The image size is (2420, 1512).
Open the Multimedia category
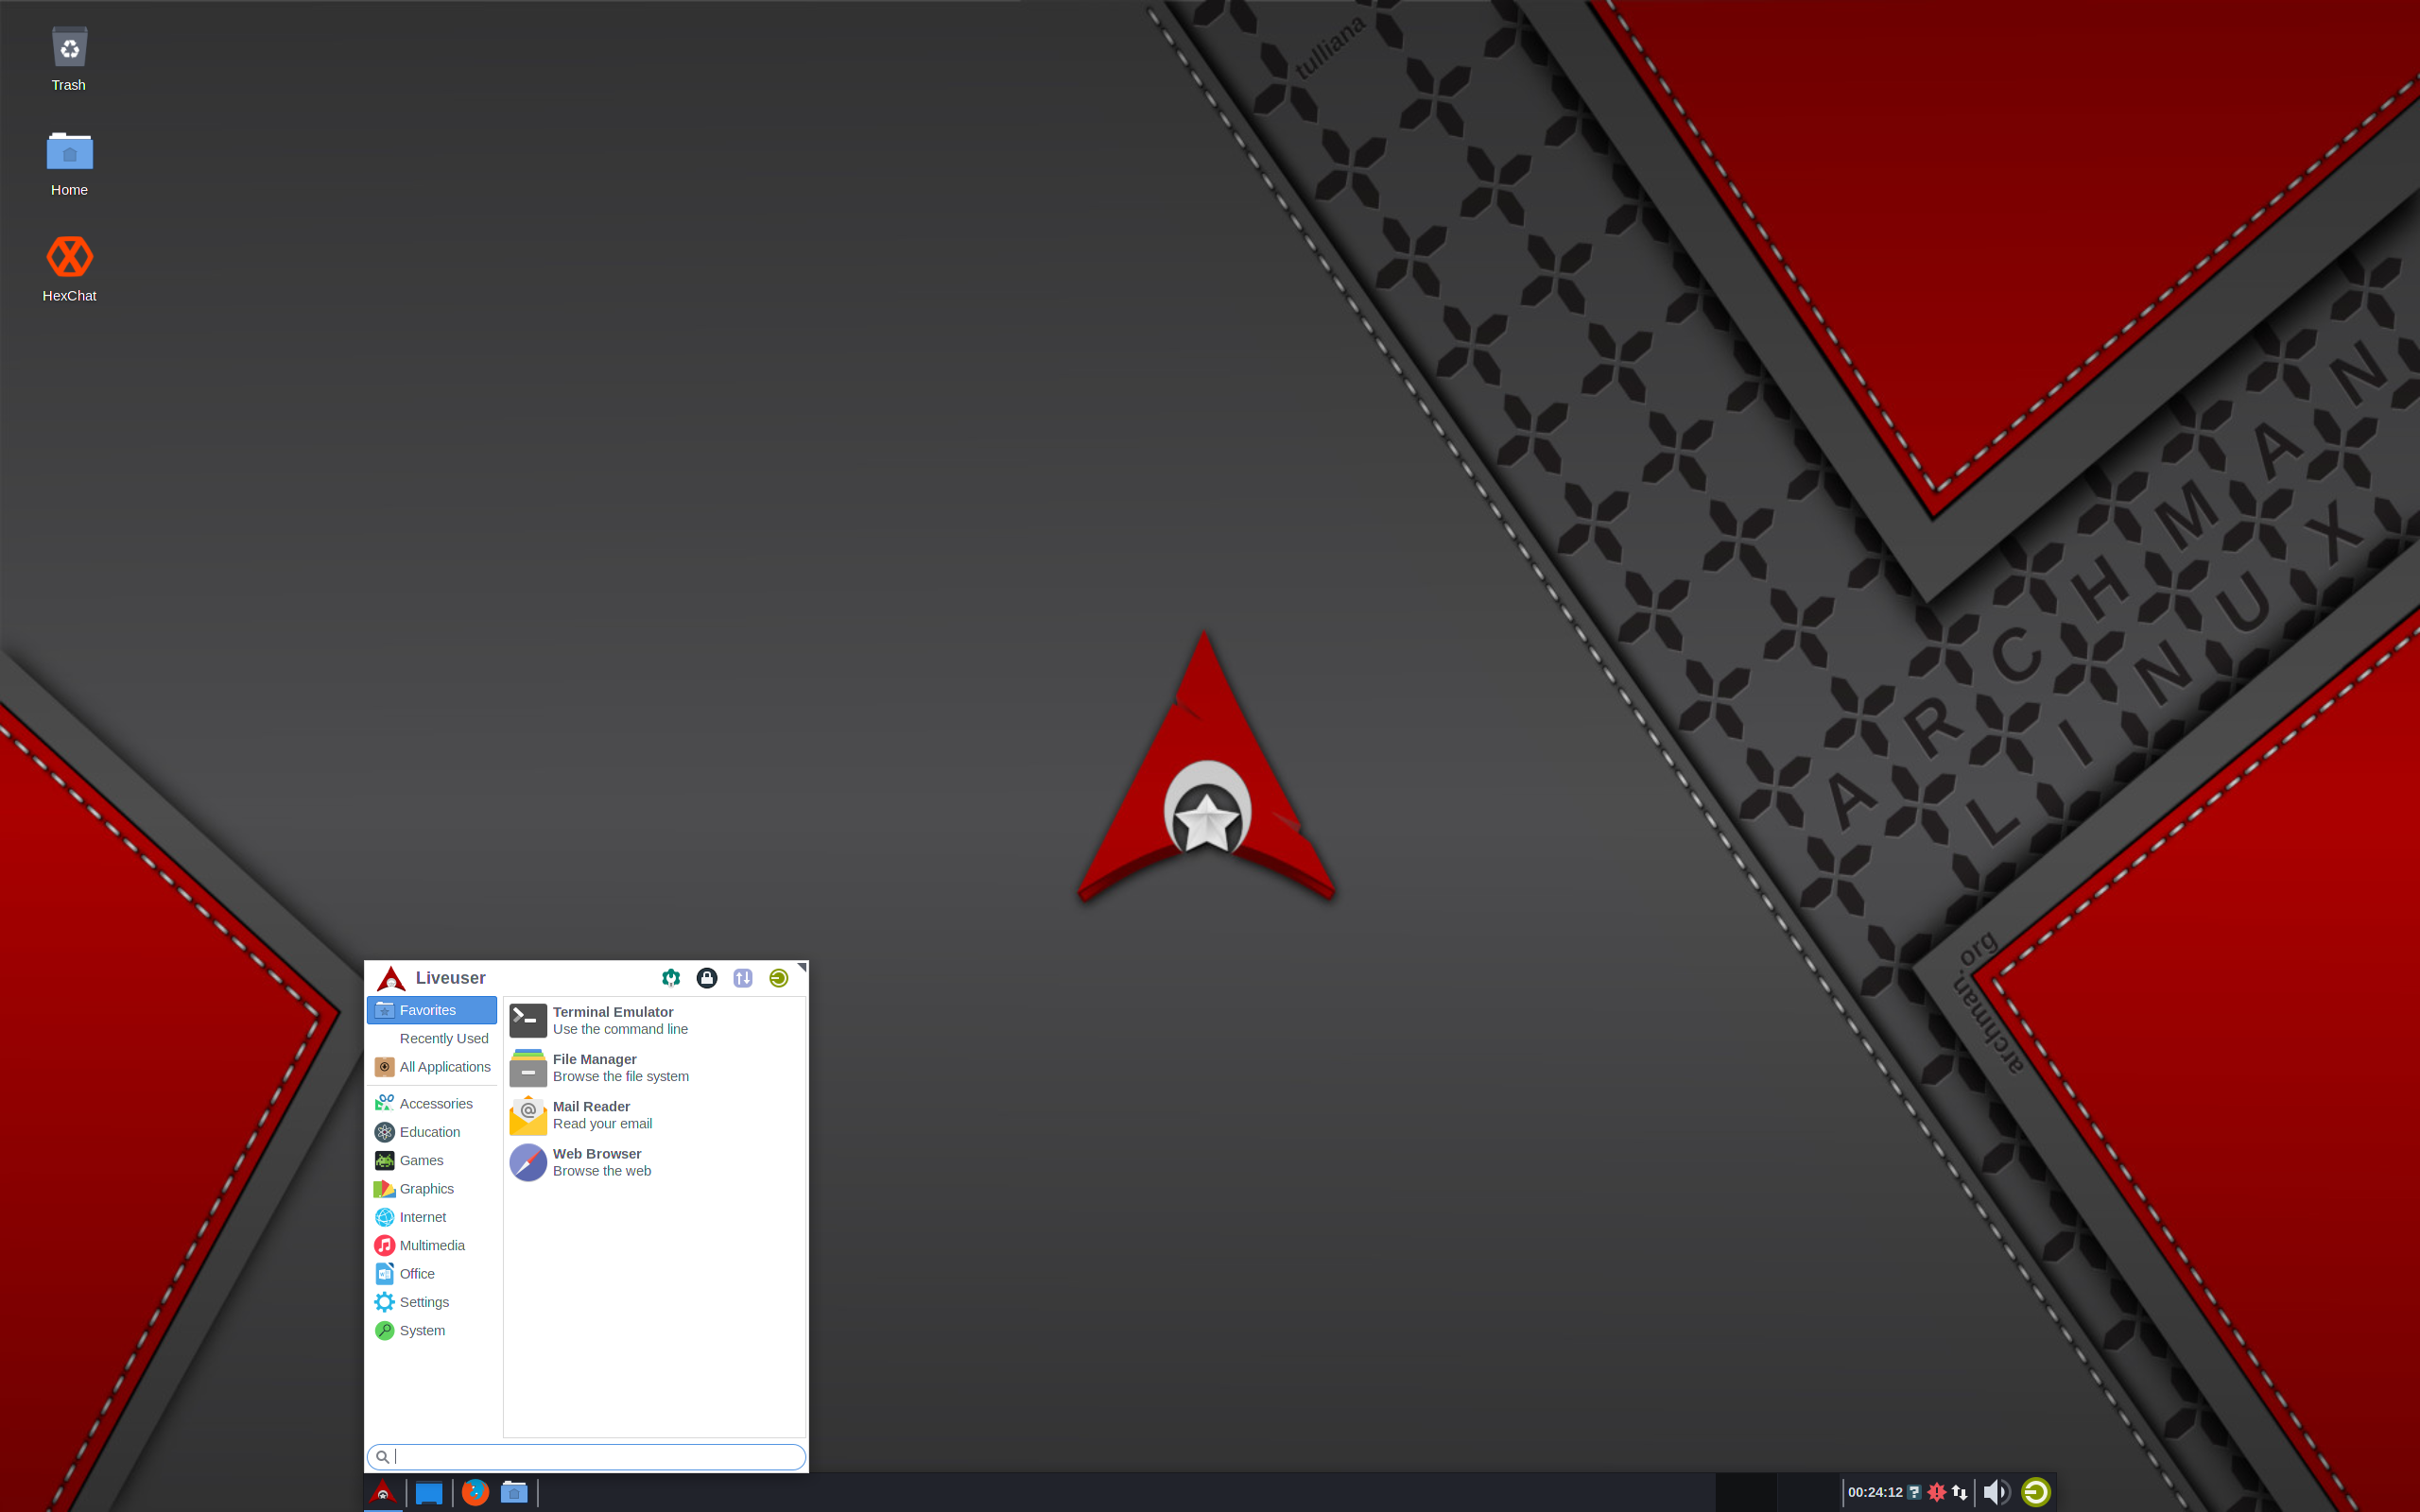432,1245
